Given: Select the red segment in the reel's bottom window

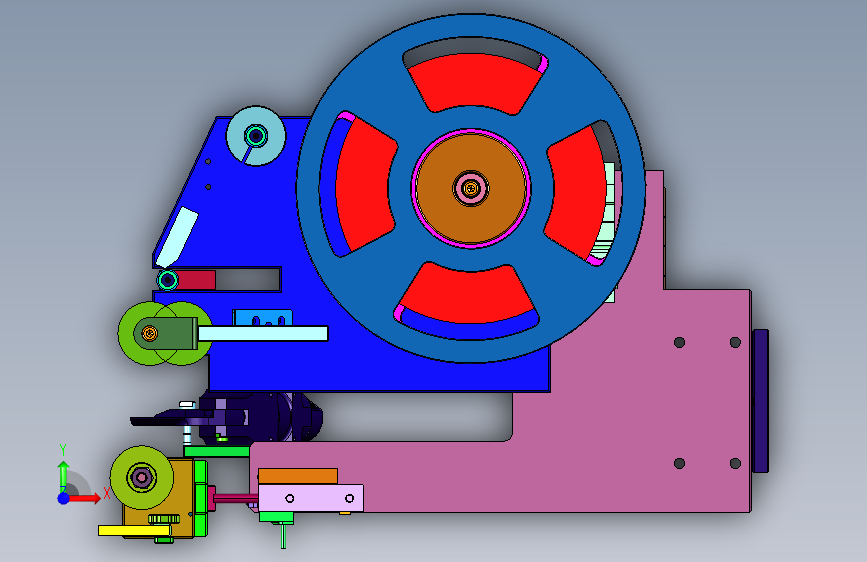Looking at the screenshot, I should [x=468, y=293].
